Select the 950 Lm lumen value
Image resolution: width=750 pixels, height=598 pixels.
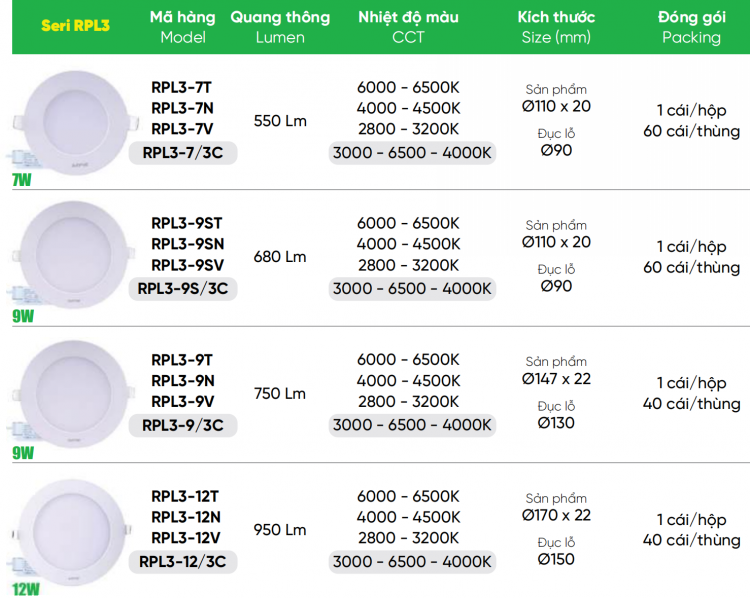click(280, 530)
